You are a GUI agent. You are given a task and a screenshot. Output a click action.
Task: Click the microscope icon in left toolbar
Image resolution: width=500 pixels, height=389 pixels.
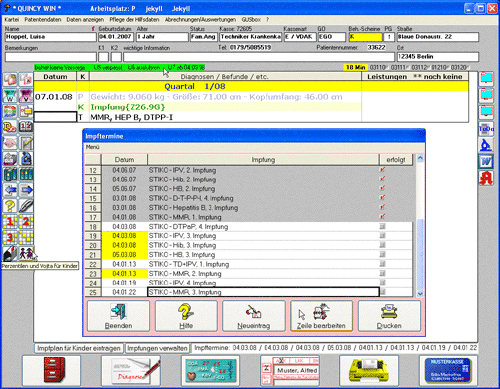(x=26, y=159)
